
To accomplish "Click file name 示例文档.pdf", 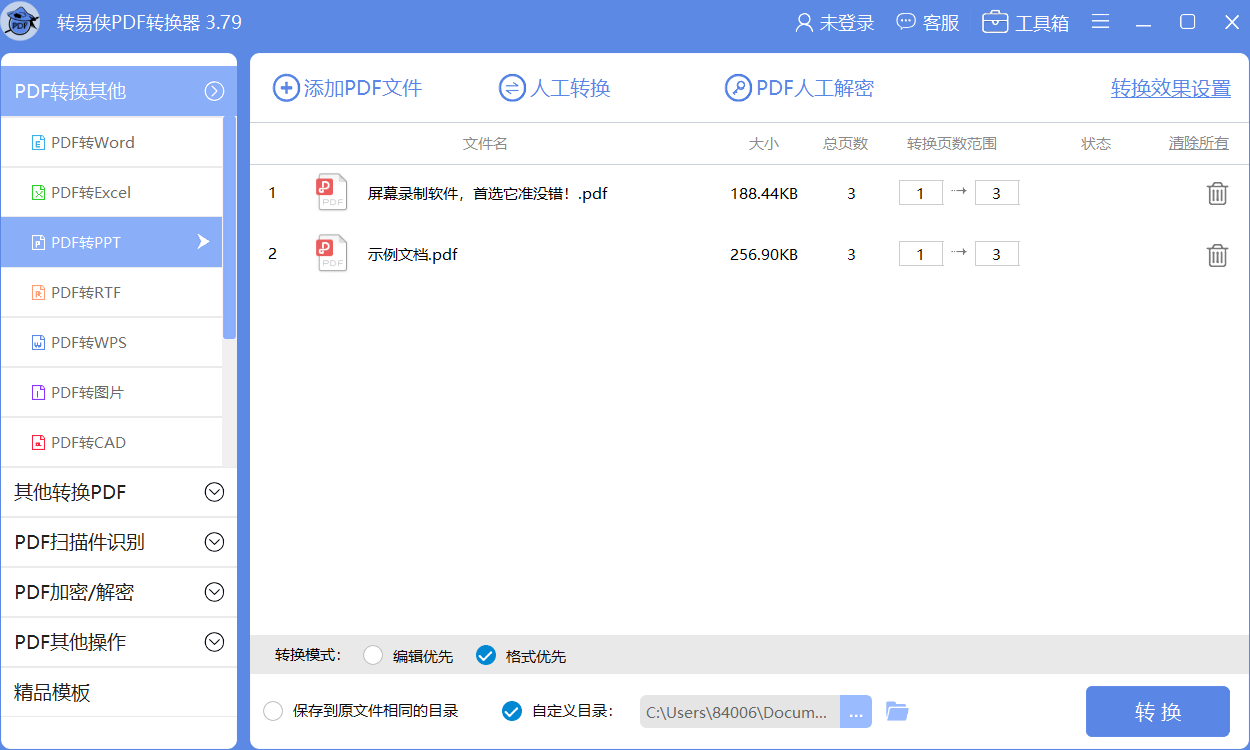I will (413, 255).
